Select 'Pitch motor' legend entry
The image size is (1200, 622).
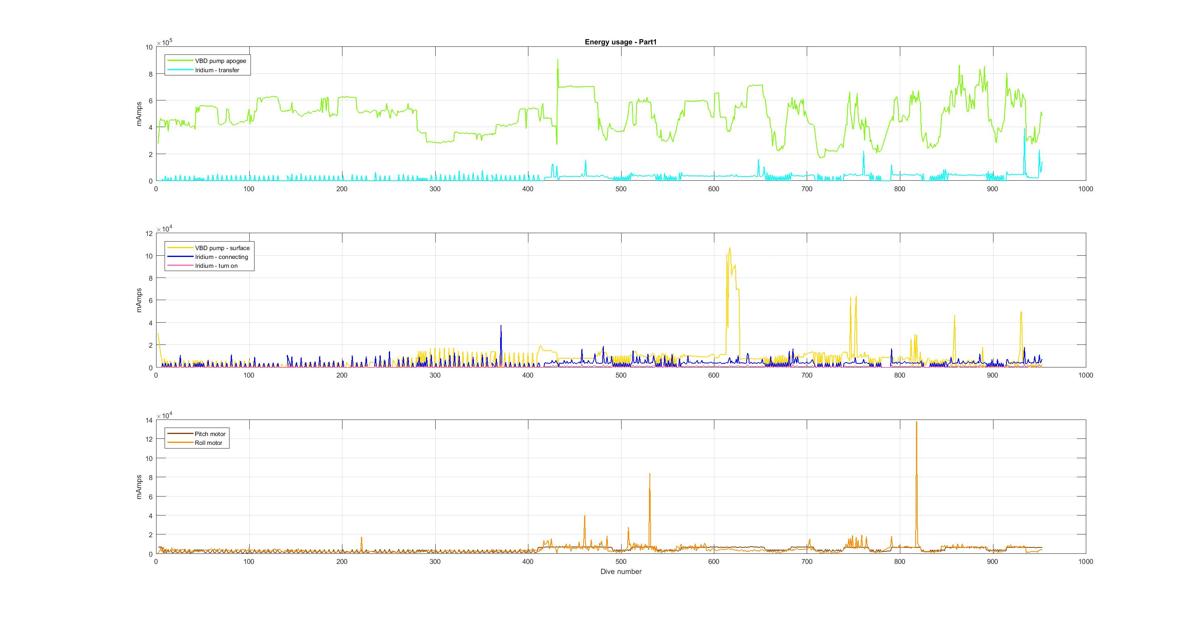pyautogui.click(x=211, y=432)
